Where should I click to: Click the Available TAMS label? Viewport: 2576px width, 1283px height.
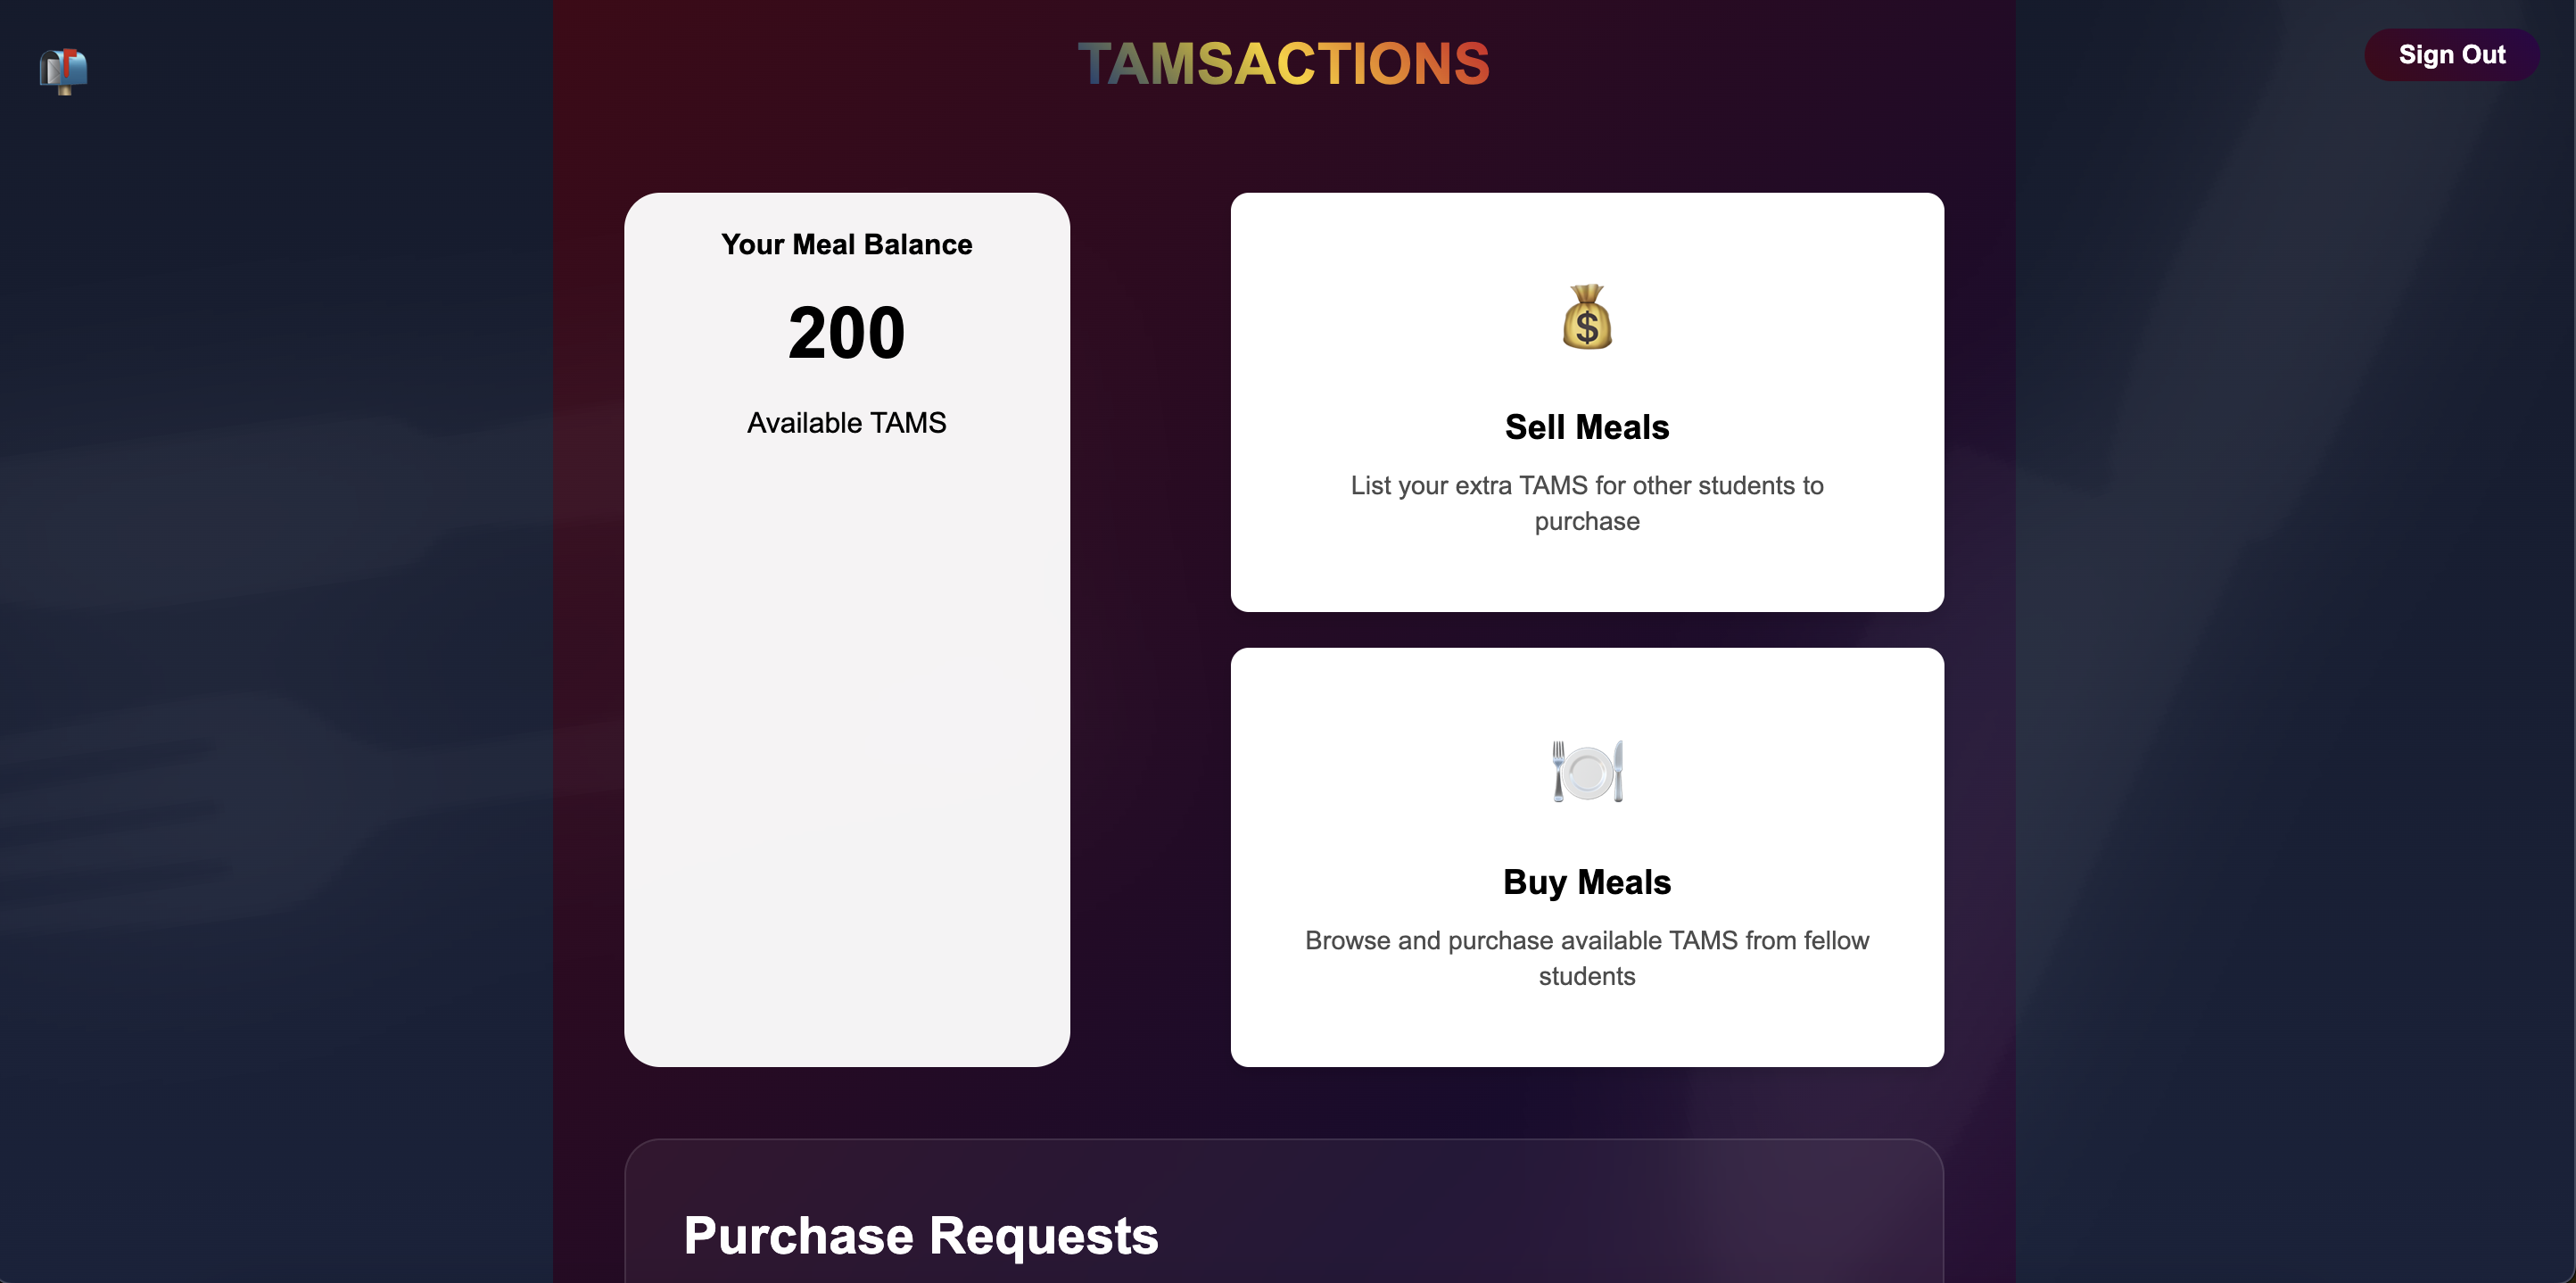[x=846, y=423]
